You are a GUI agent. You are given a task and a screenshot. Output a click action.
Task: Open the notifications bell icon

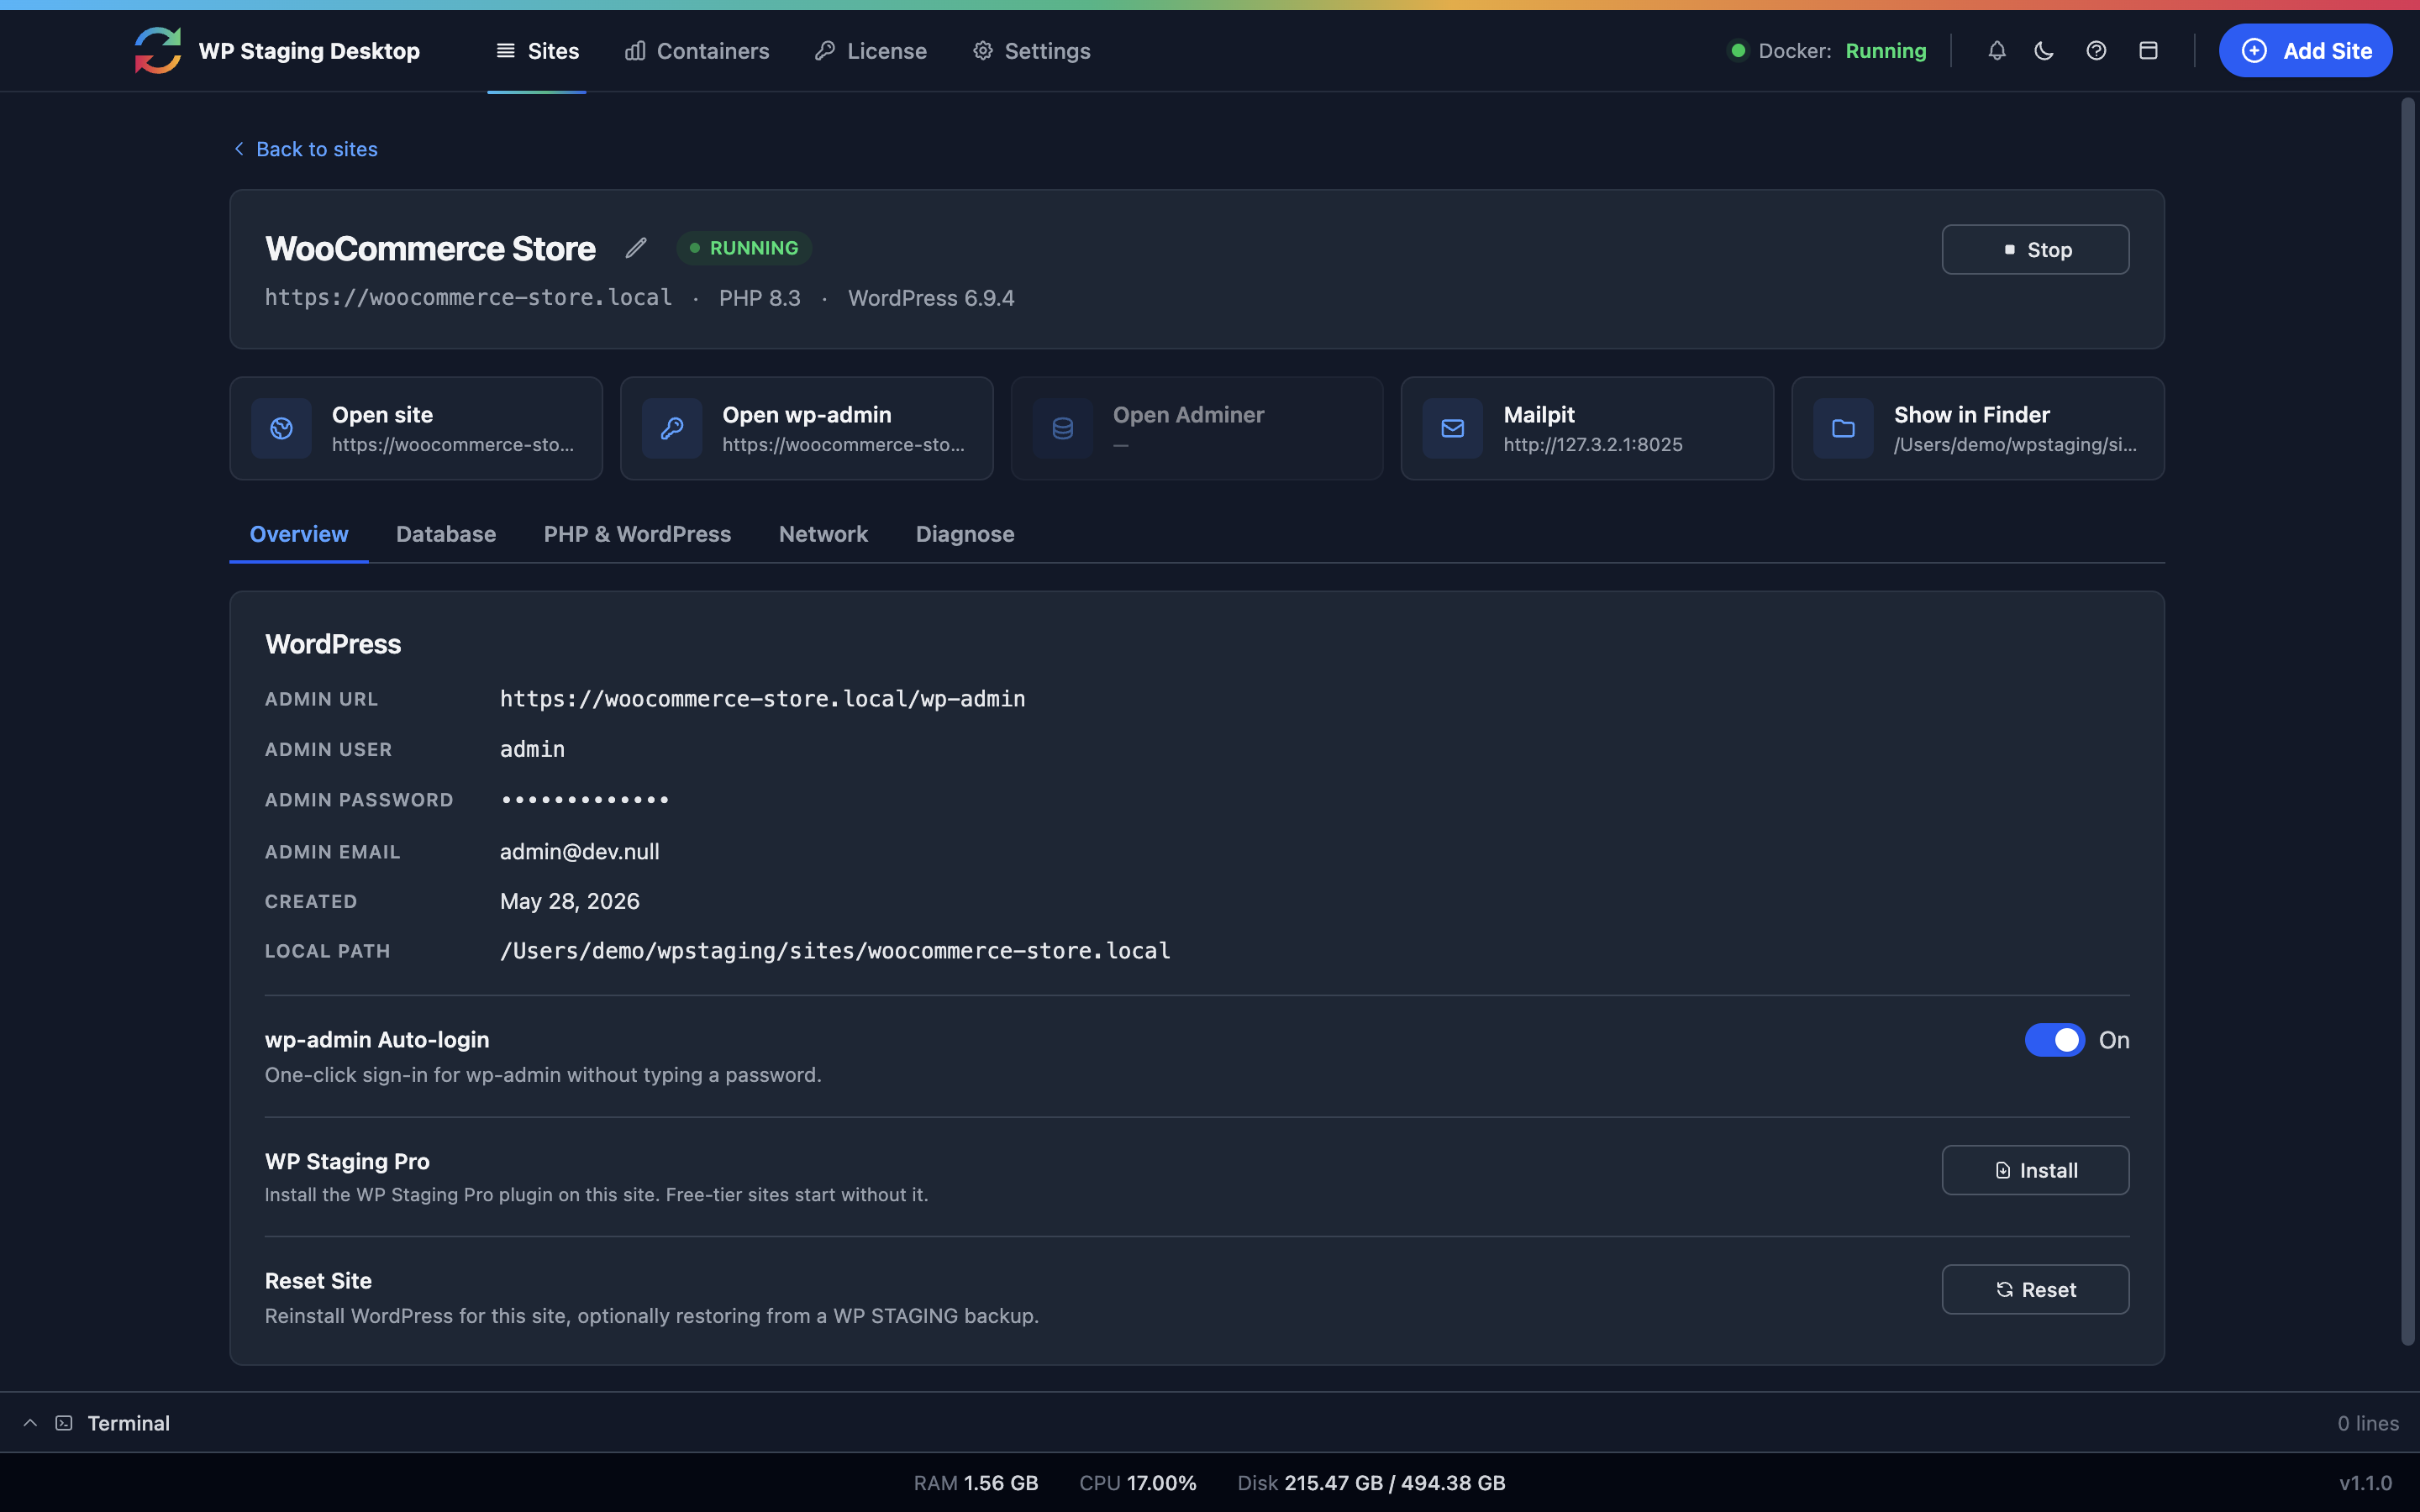[x=1996, y=50]
